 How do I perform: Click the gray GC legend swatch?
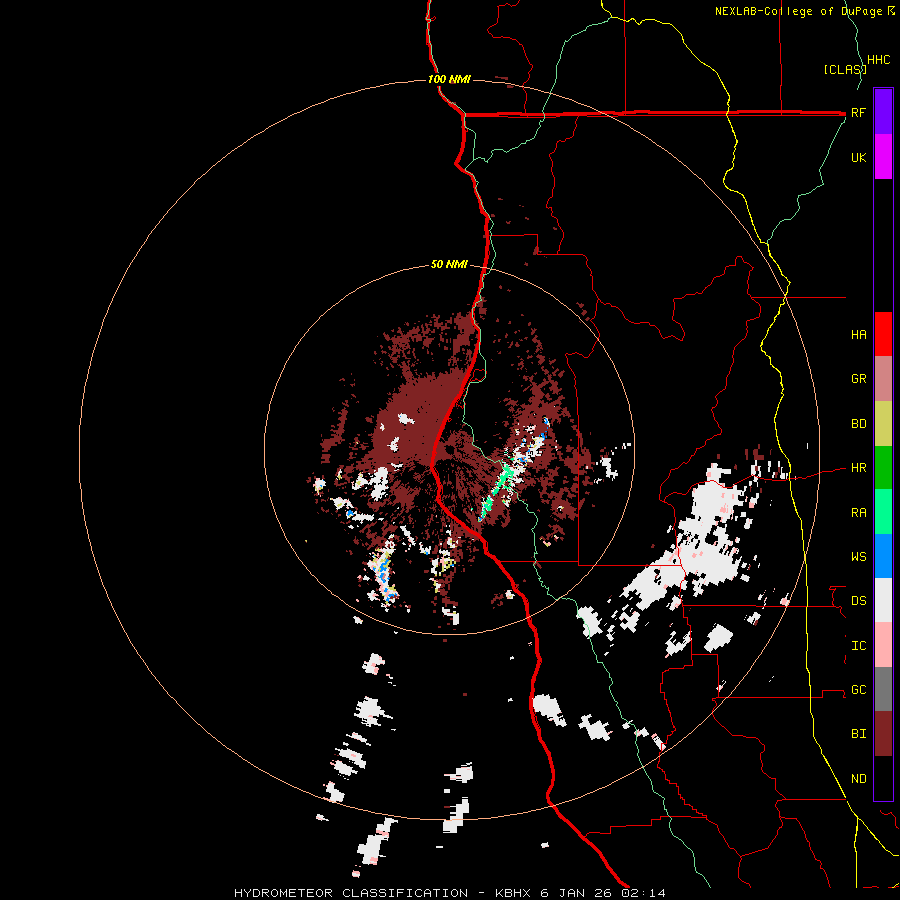pos(883,689)
